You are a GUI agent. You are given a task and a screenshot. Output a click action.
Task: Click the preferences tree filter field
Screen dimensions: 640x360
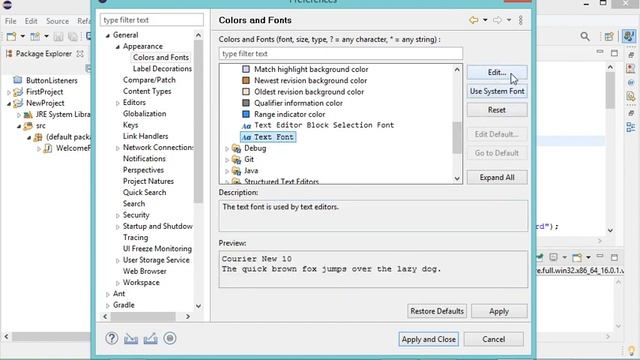point(152,20)
